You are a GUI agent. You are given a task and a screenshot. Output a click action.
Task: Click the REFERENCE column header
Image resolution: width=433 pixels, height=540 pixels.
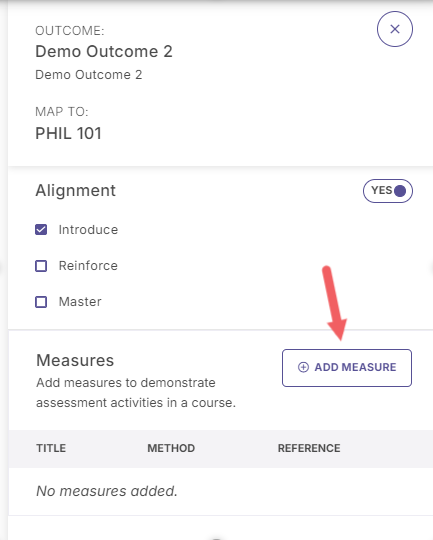coord(309,448)
